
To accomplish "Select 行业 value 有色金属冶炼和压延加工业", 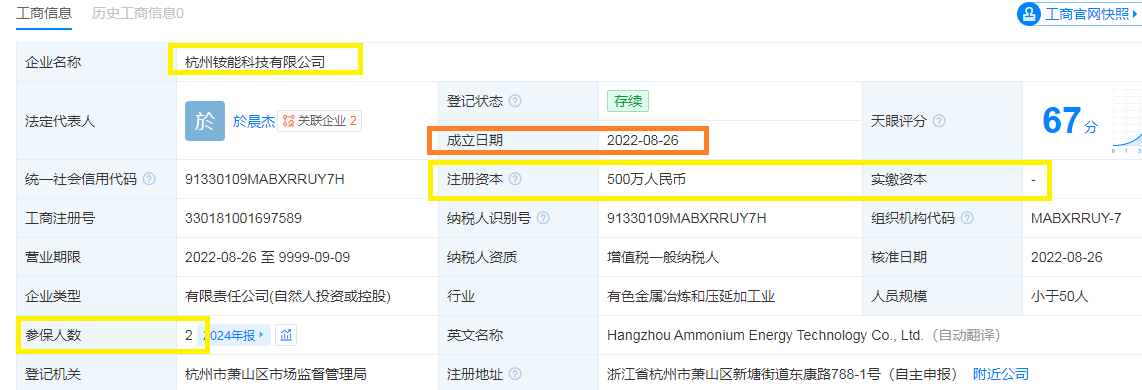I will click(690, 297).
